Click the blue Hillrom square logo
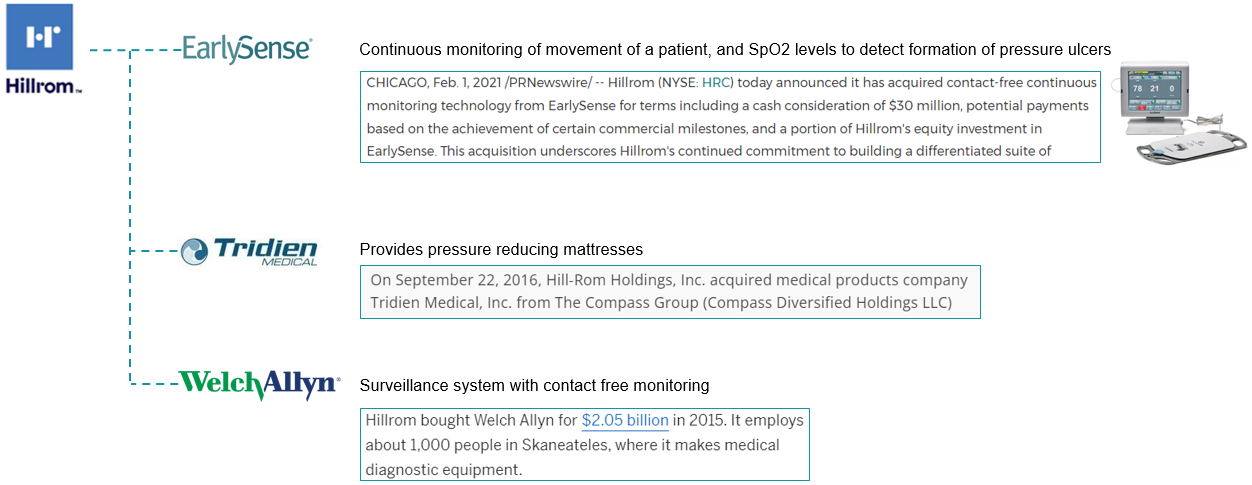 [x=39, y=36]
